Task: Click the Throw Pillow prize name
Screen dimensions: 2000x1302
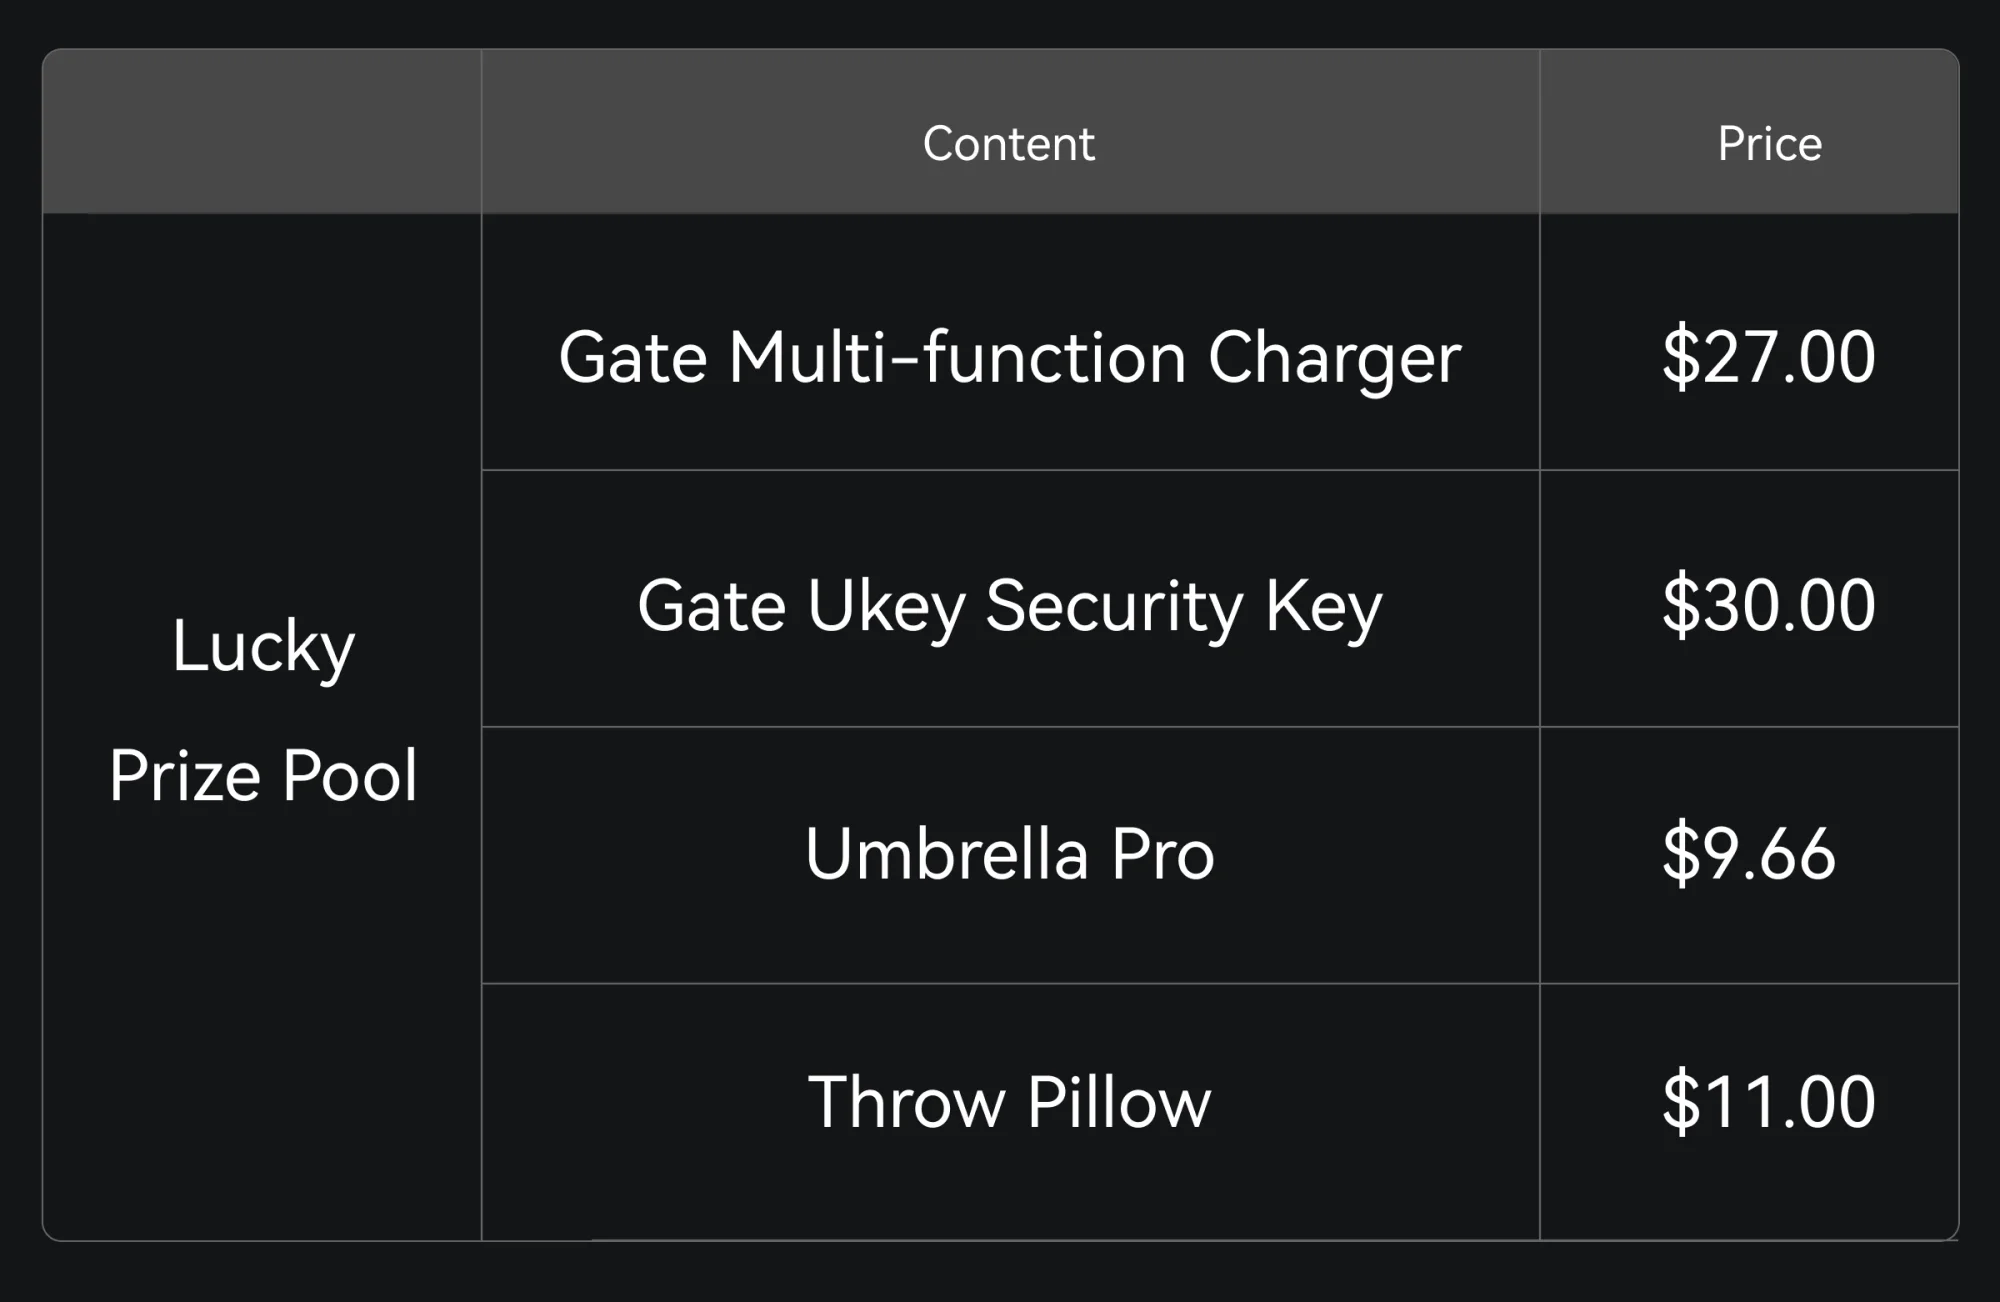Action: point(1009,1102)
